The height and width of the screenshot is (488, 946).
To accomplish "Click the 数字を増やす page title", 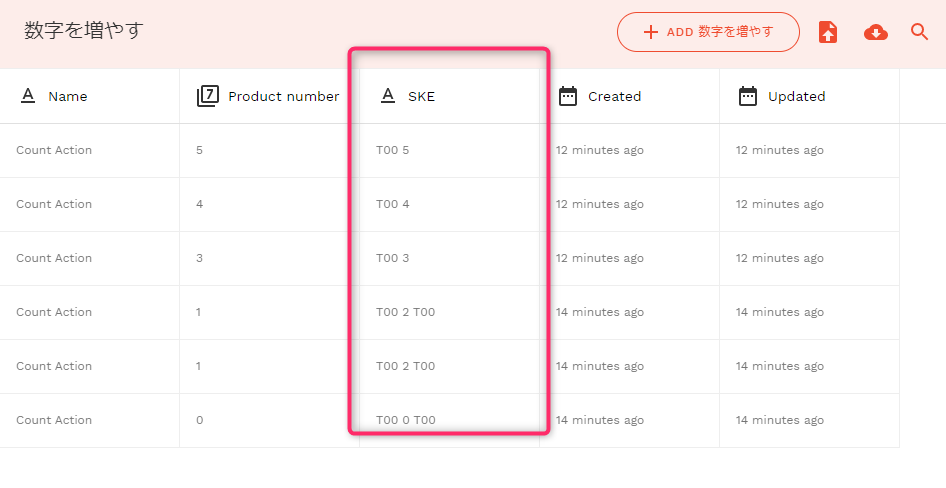I will [84, 30].
